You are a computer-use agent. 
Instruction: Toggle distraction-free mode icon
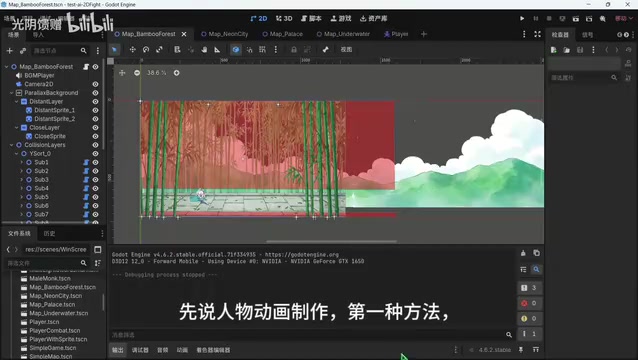coord(537,34)
